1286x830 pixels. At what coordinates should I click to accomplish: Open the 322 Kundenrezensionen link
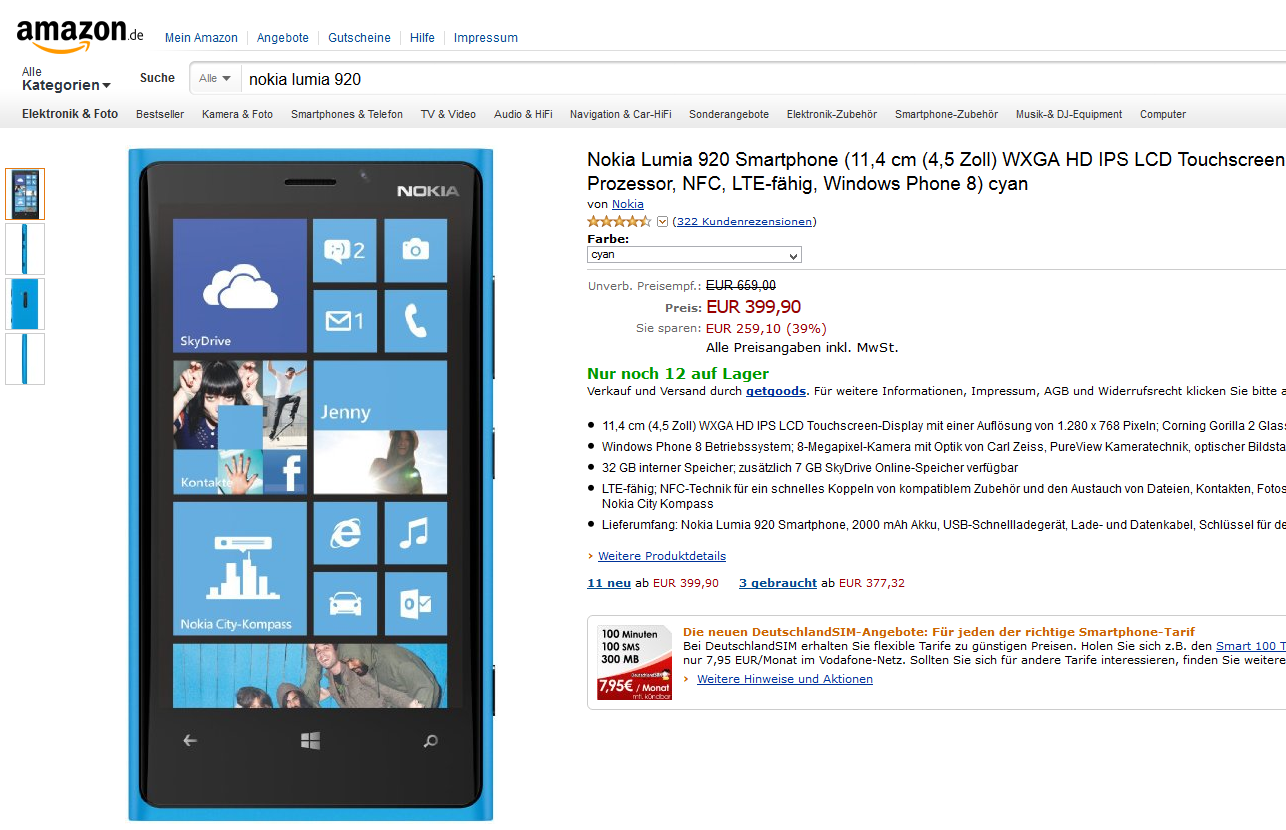[744, 222]
